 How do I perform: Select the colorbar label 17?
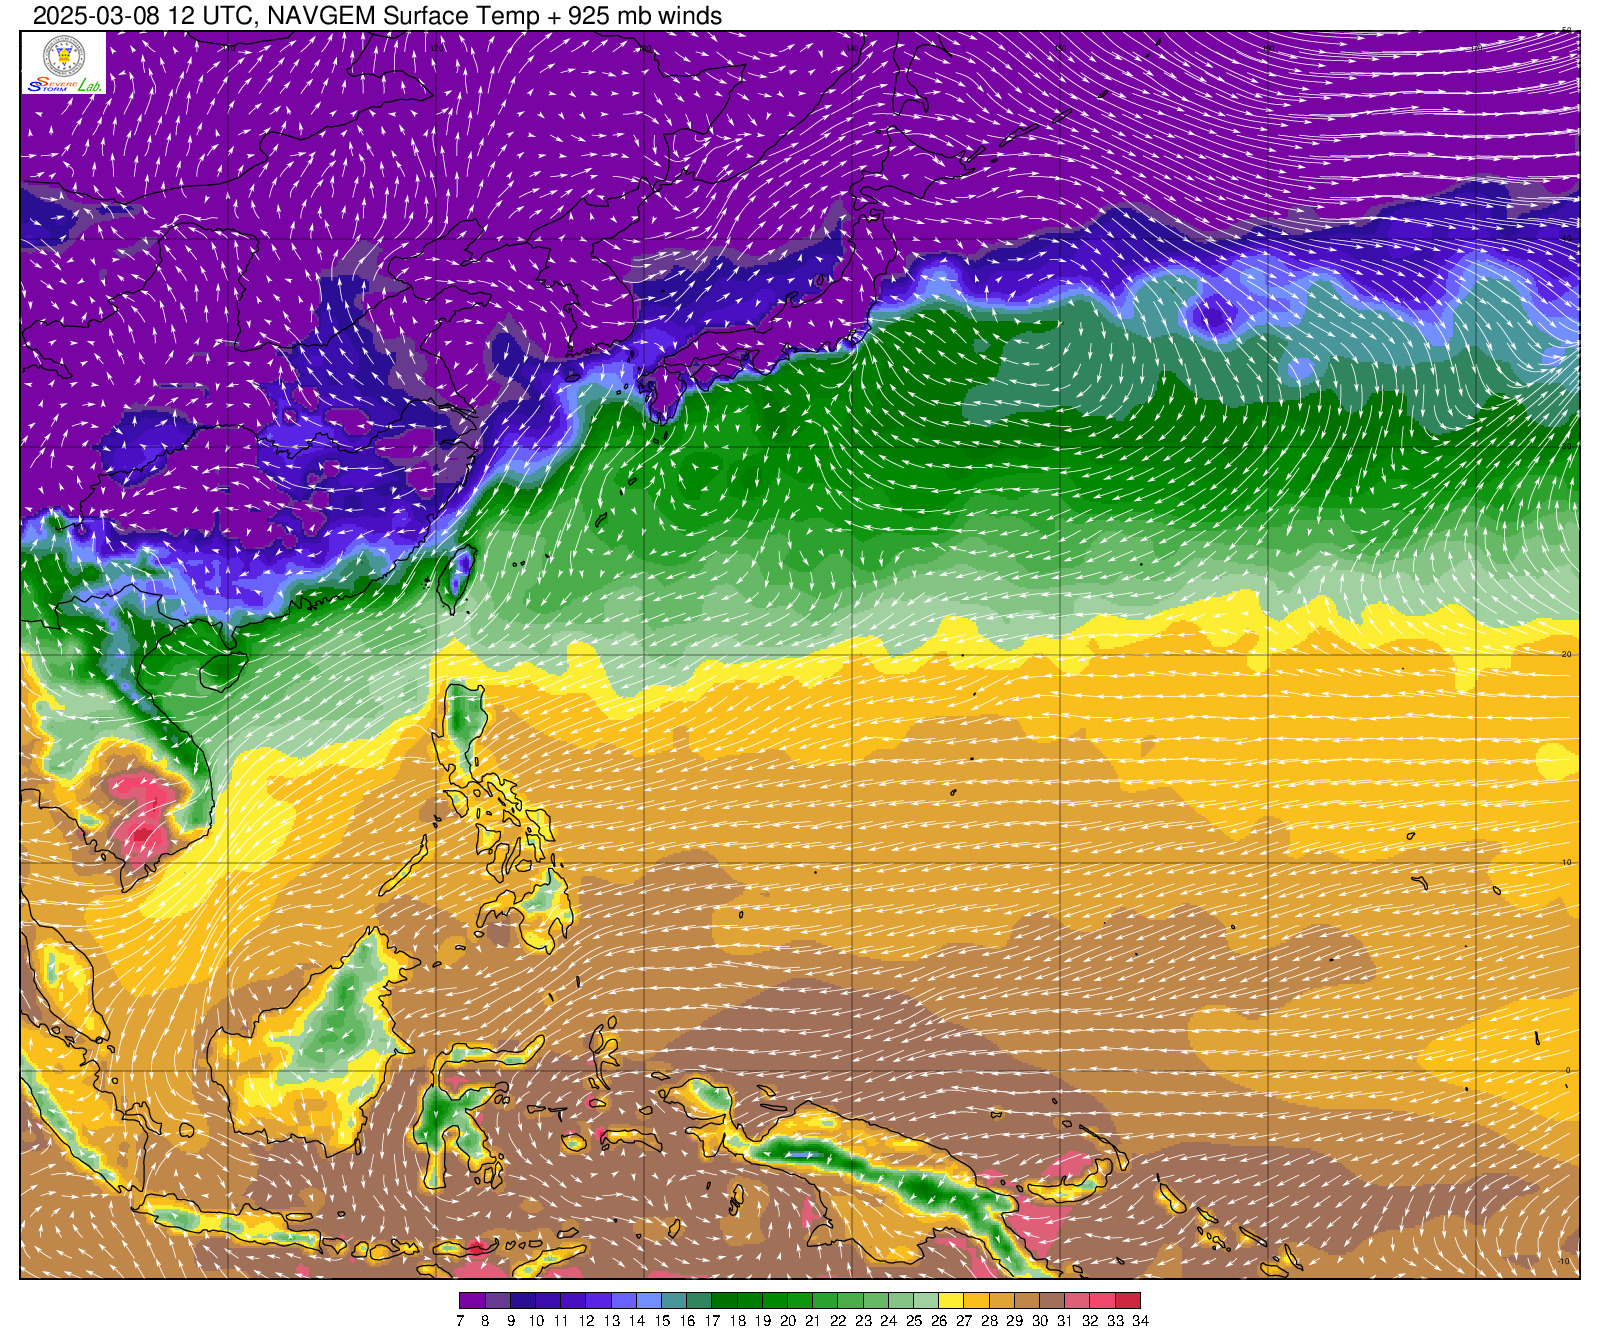[x=712, y=1321]
